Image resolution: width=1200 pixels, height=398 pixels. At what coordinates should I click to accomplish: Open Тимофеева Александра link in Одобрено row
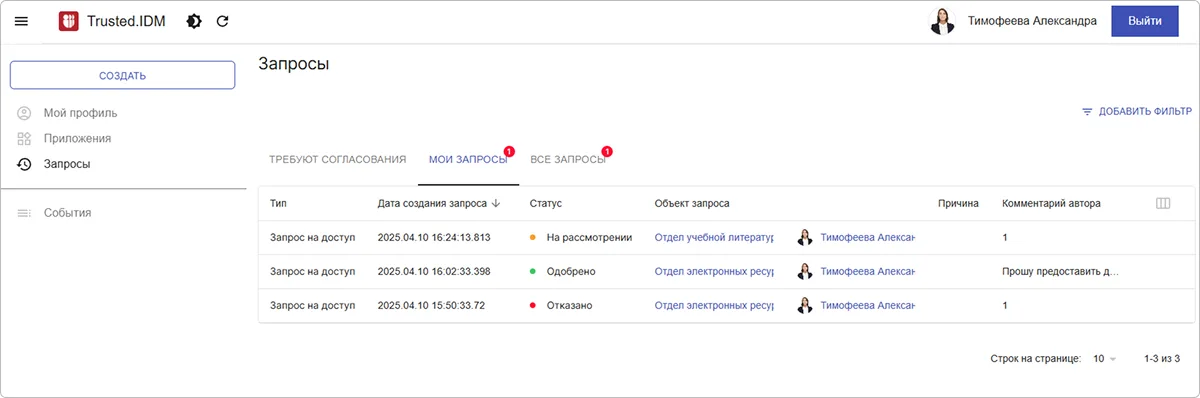[x=868, y=271]
